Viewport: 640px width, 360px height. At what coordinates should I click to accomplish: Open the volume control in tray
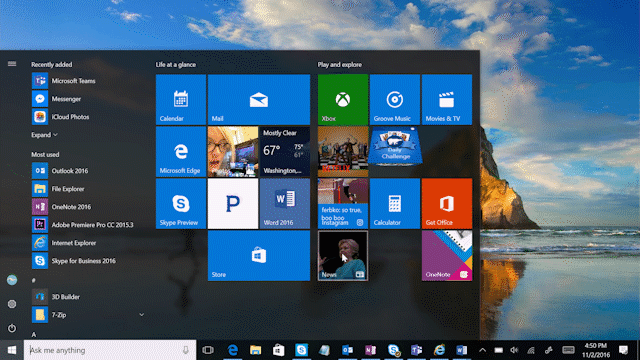[x=514, y=350]
